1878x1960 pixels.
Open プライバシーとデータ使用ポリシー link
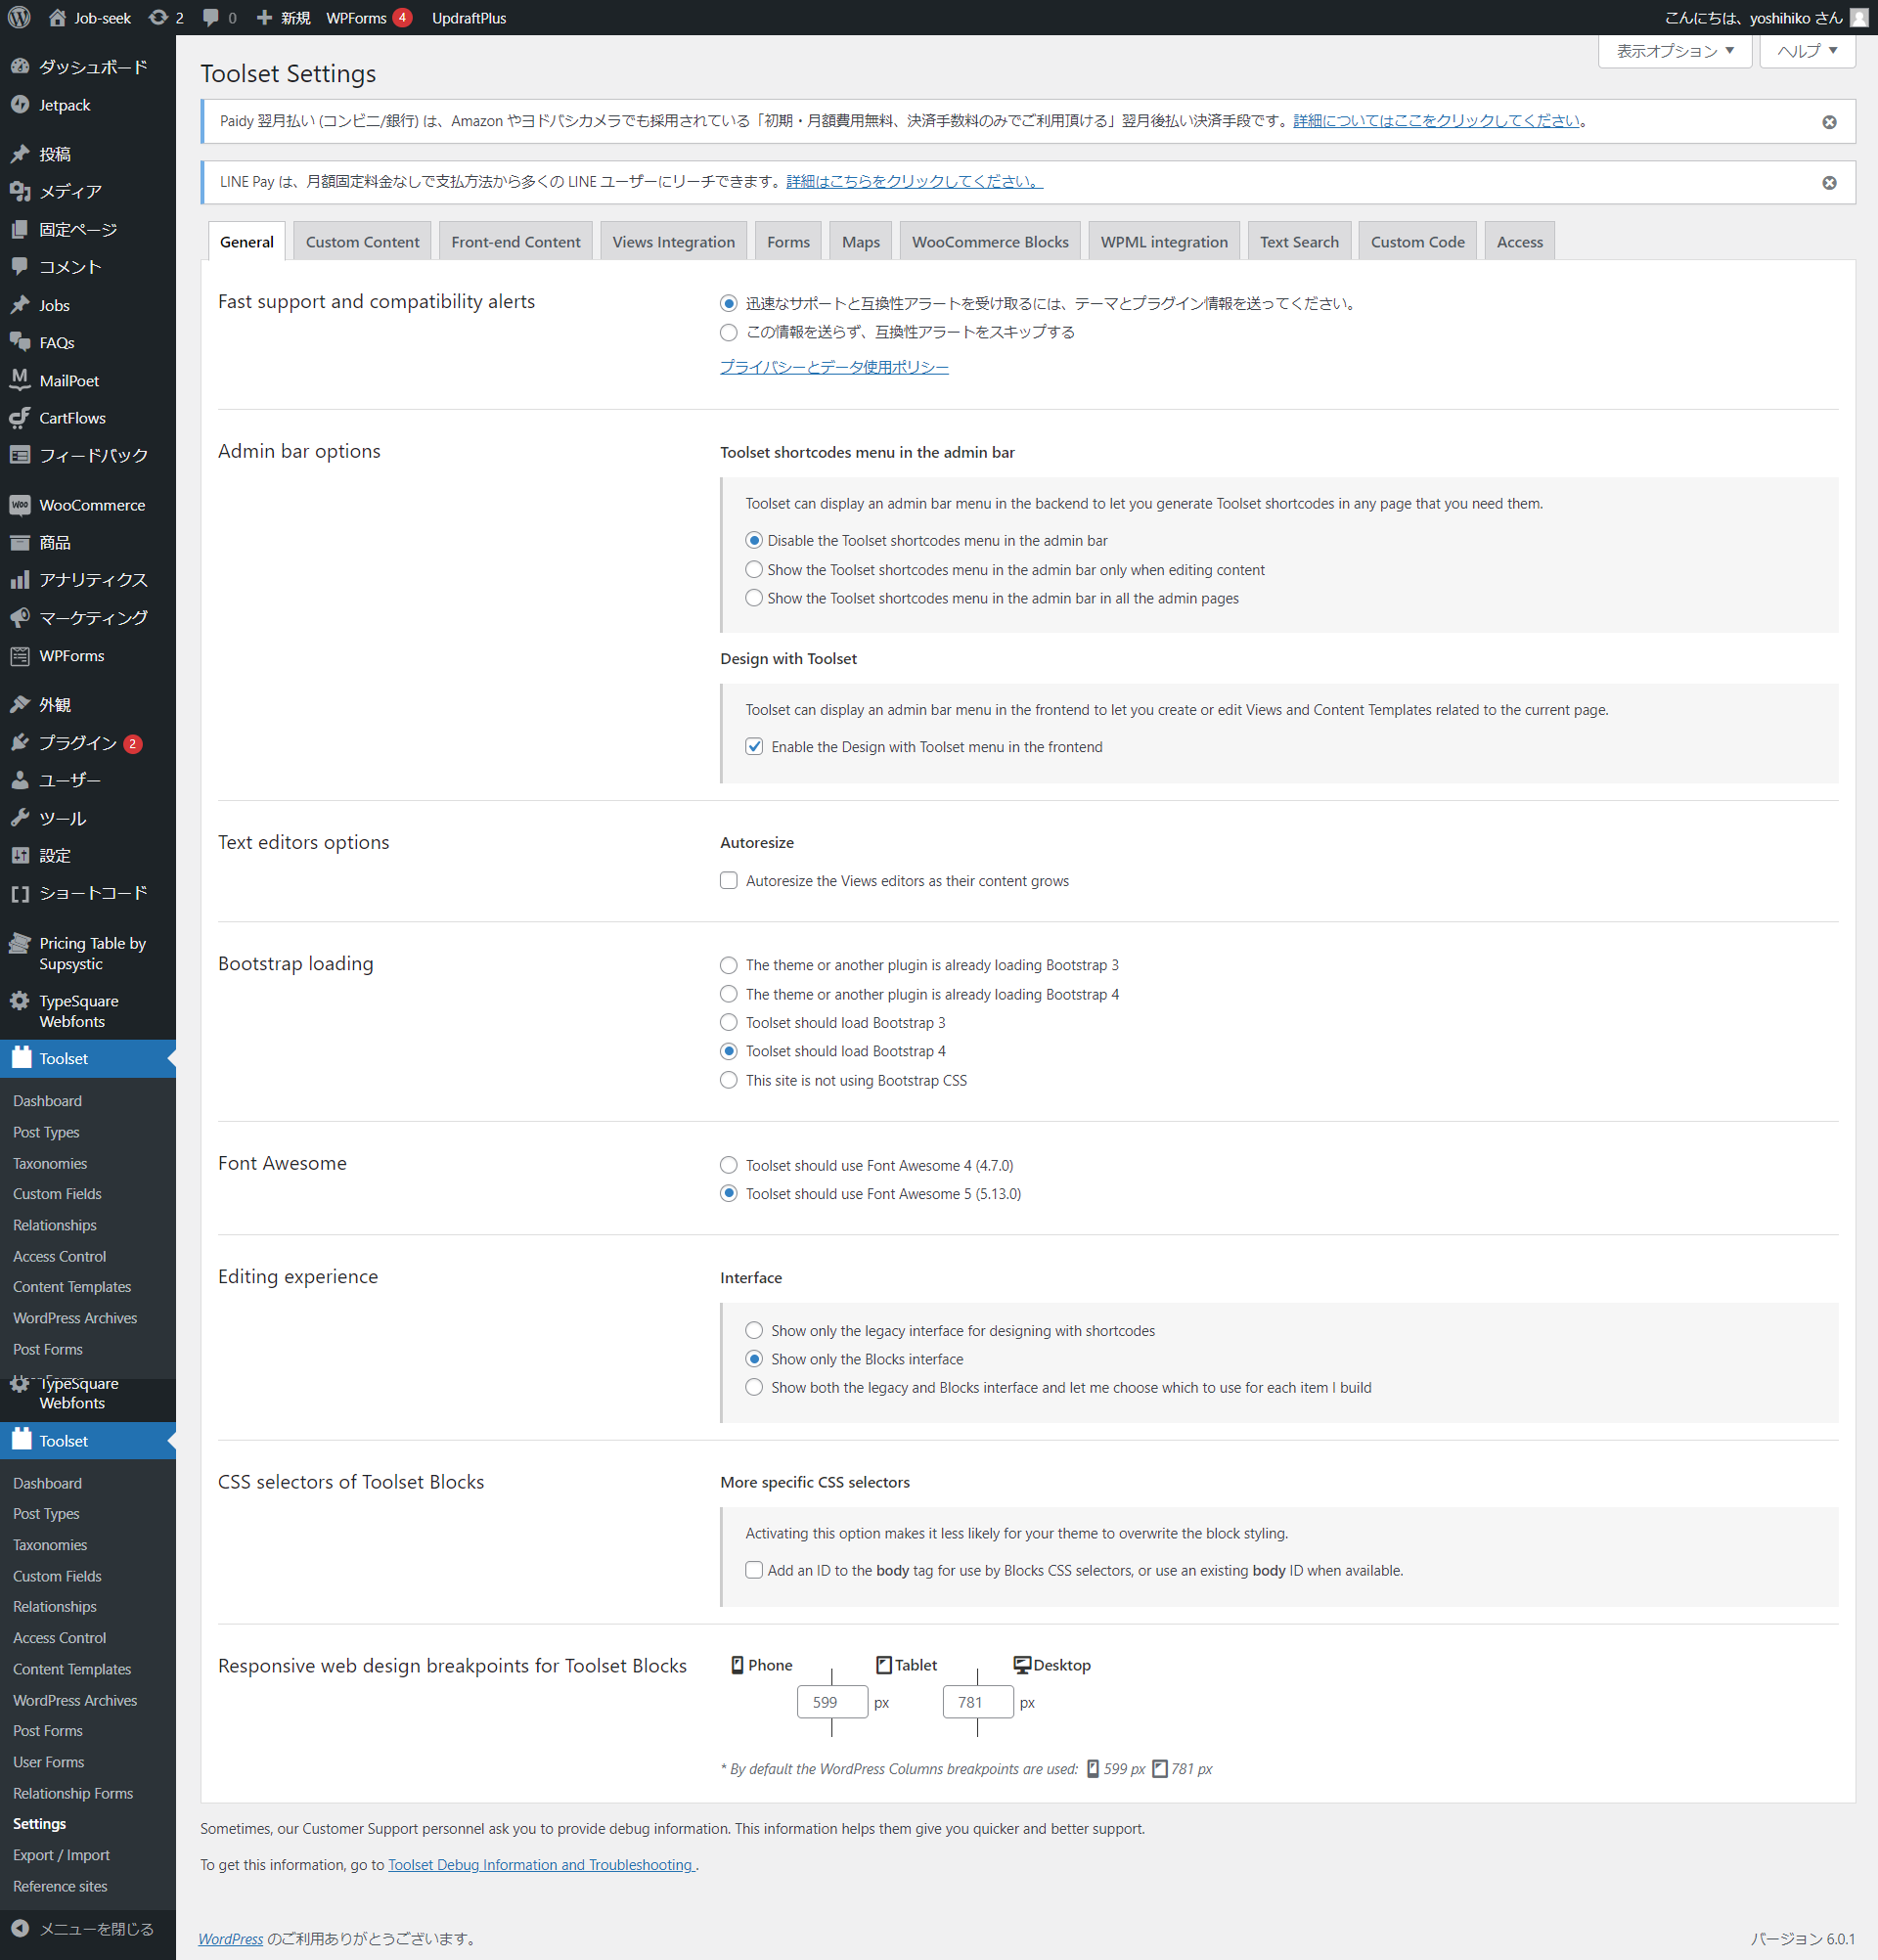[834, 367]
